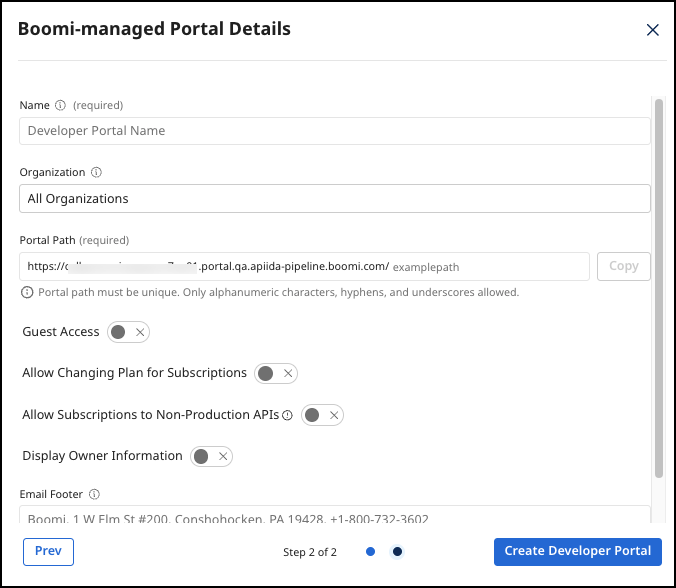Click the info icon beside Organization label
676x588 pixels.
(x=96, y=173)
